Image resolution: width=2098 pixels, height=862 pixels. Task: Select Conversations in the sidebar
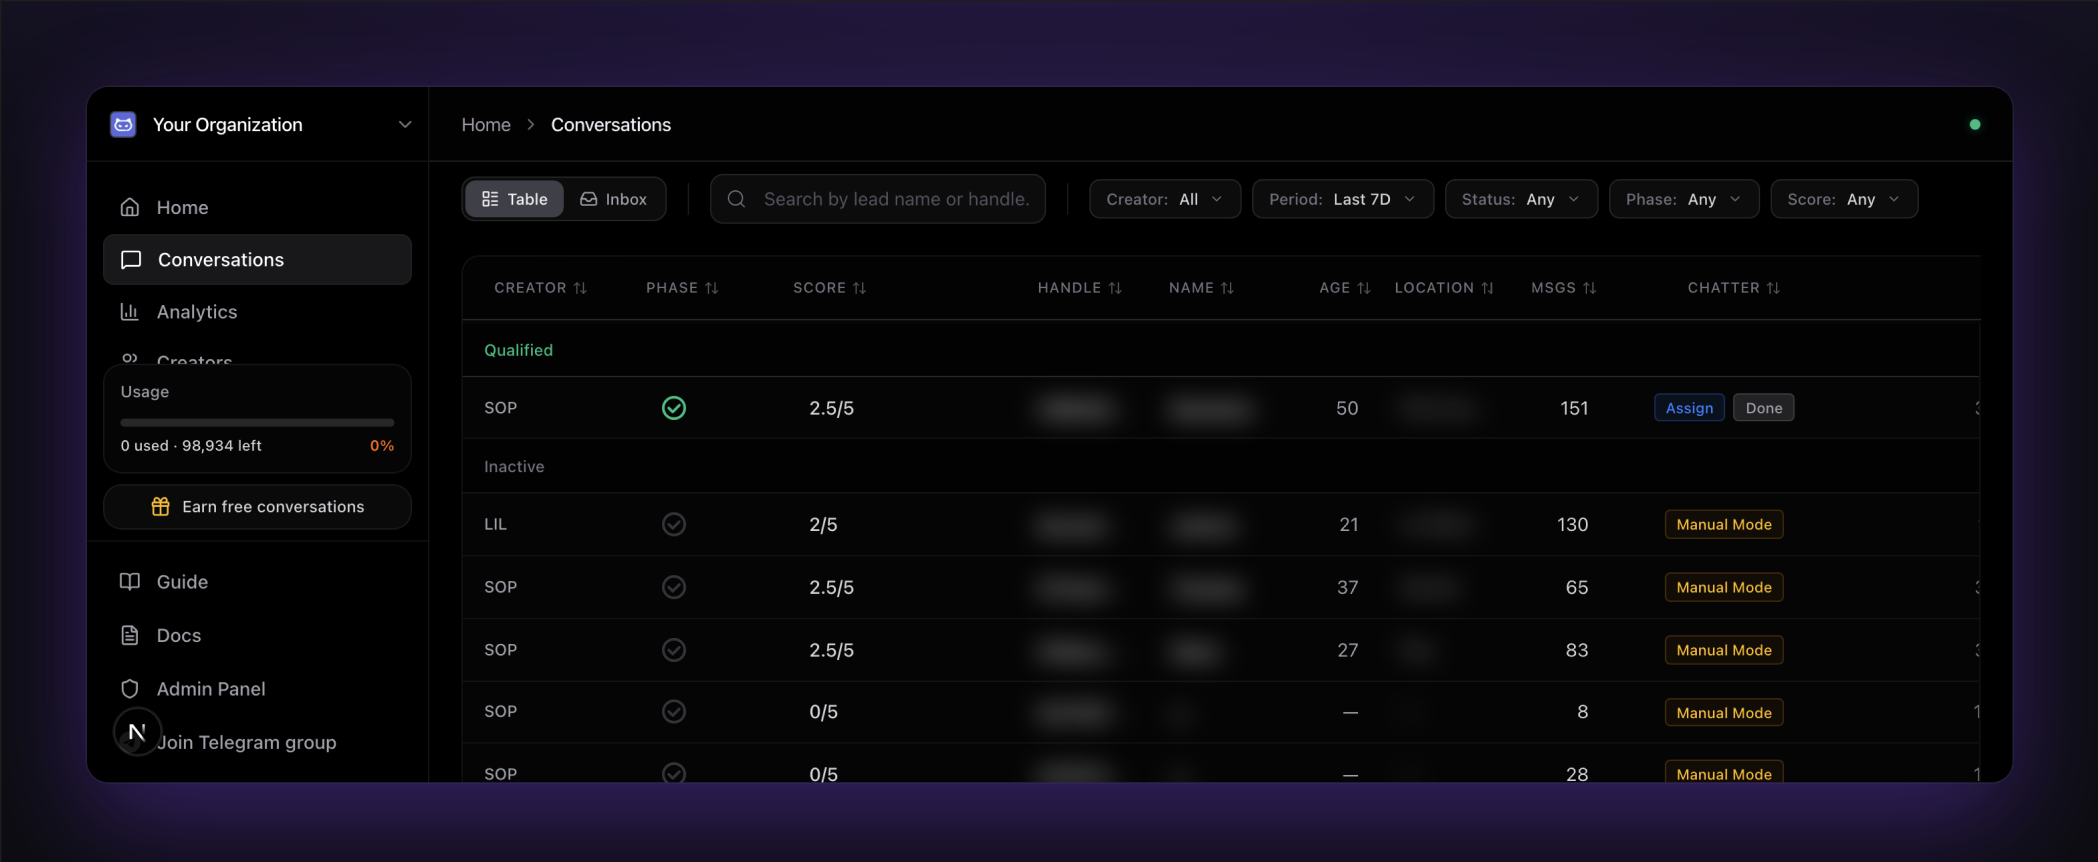pos(257,260)
